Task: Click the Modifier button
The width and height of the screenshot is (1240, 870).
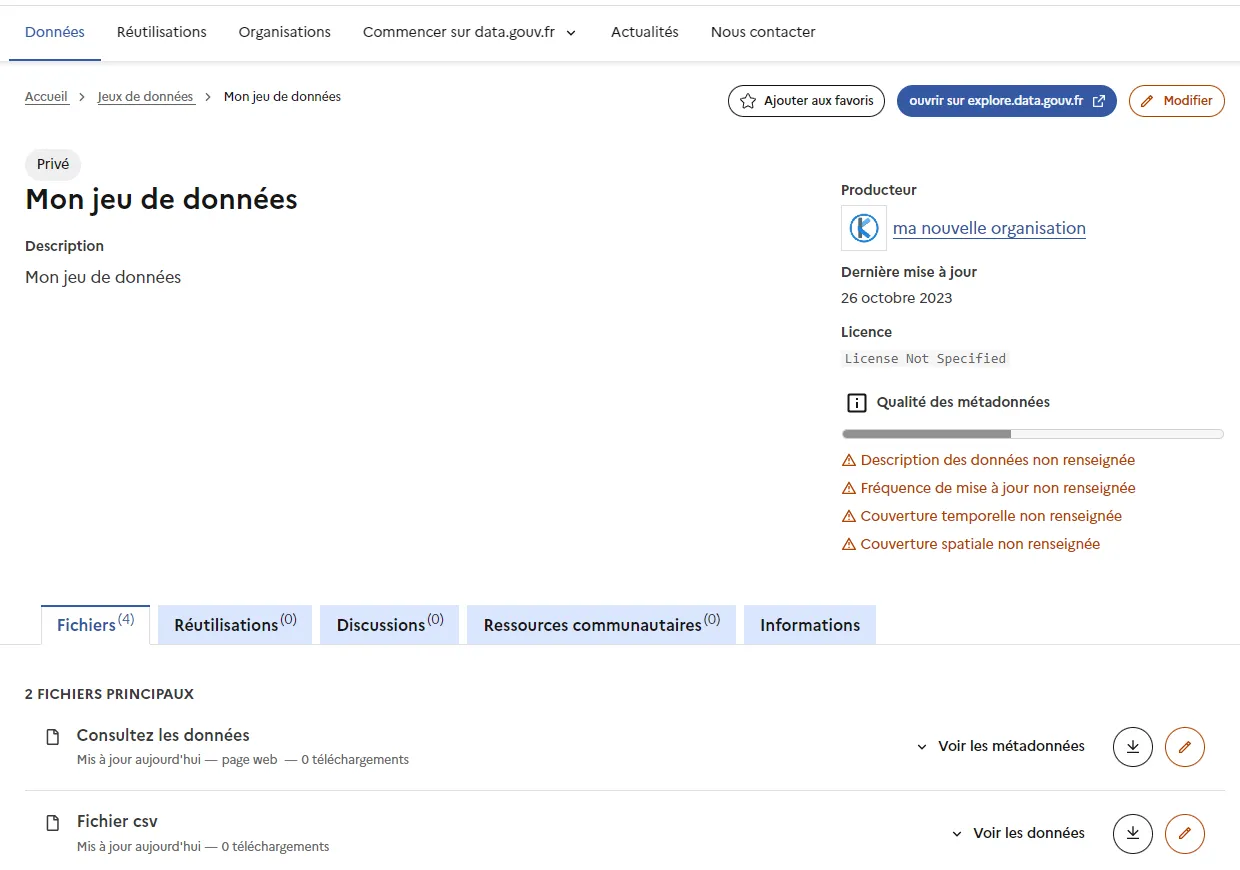Action: pyautogui.click(x=1177, y=101)
